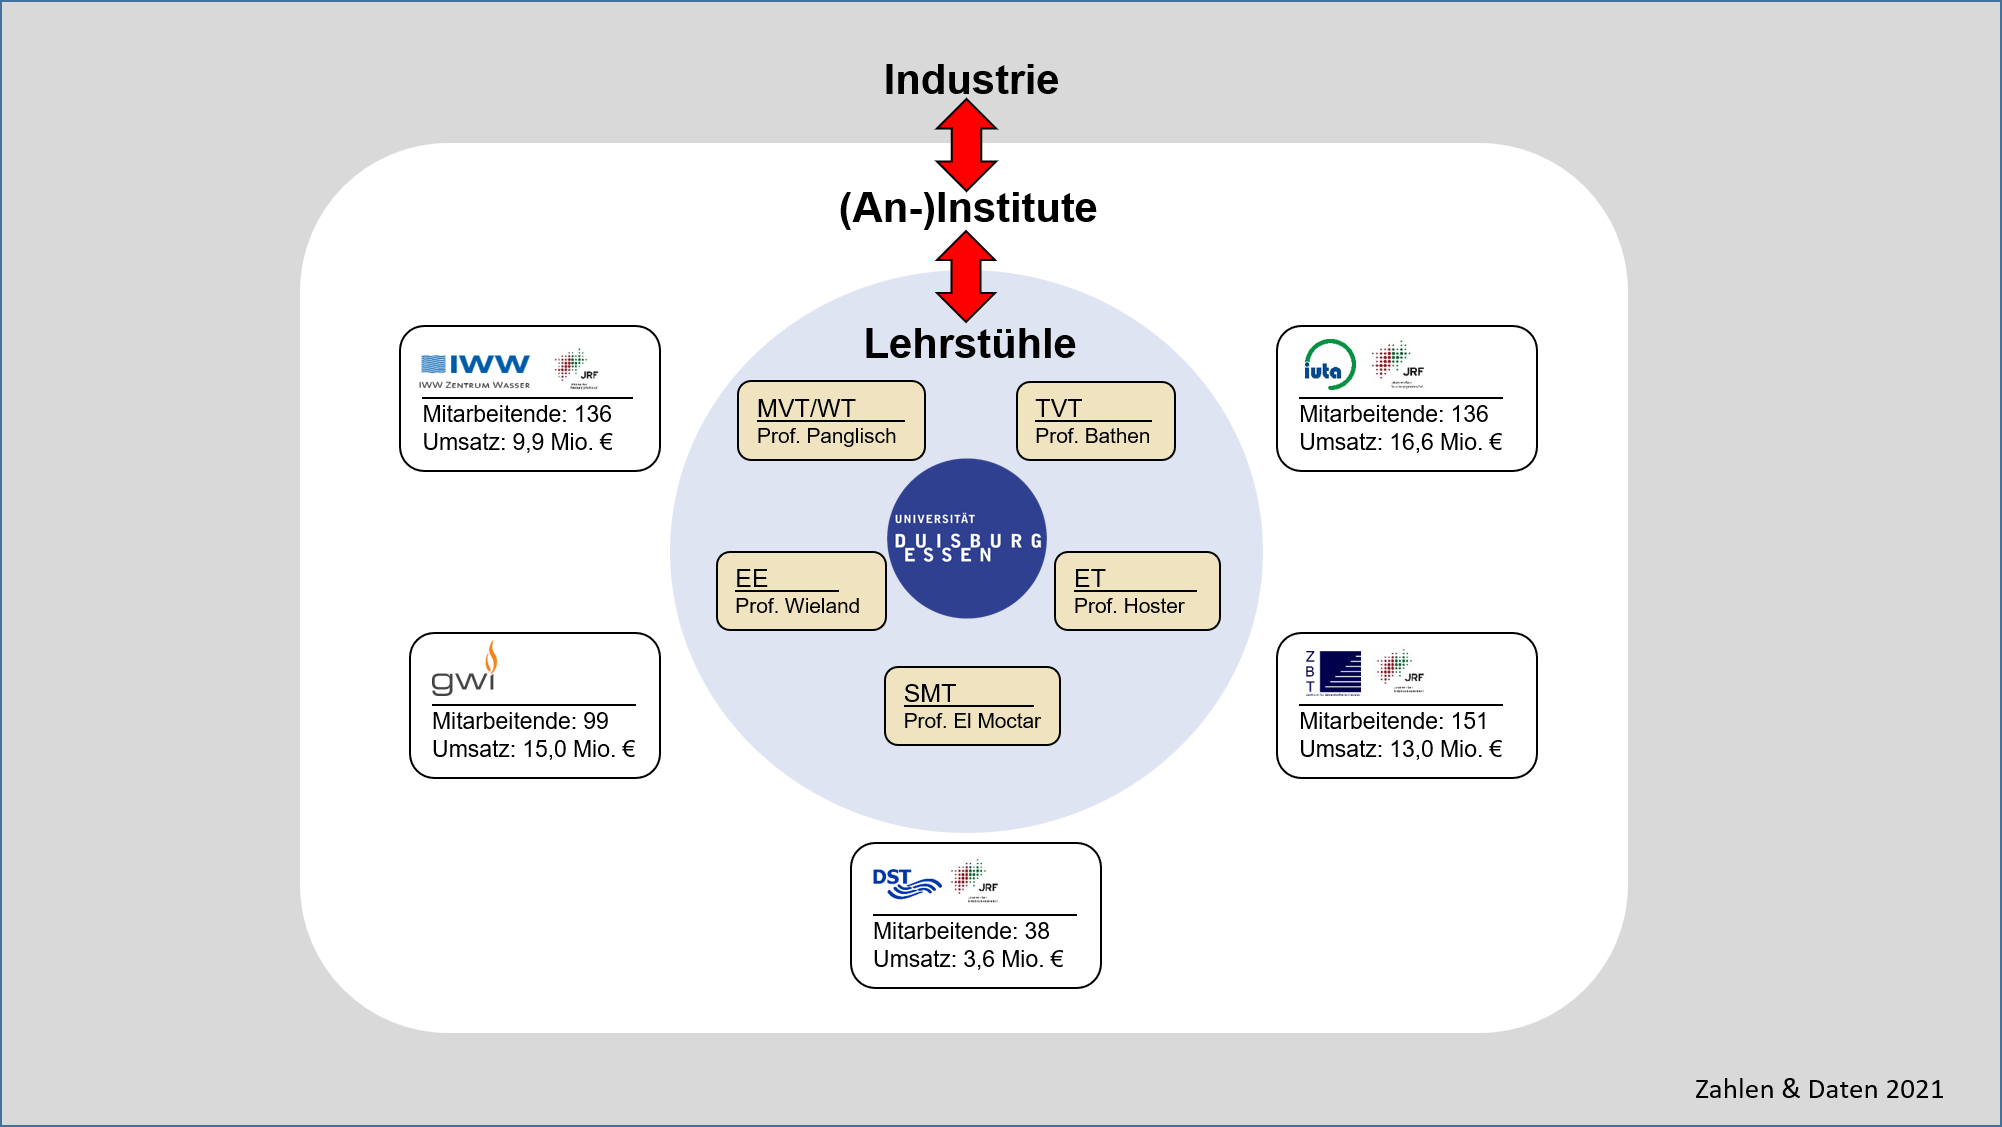The height and width of the screenshot is (1127, 2002).
Task: Click the iuta green circle logo
Action: point(1329,365)
